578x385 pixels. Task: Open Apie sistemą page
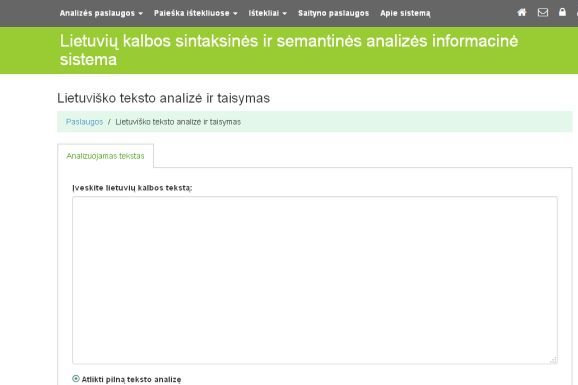tap(405, 13)
